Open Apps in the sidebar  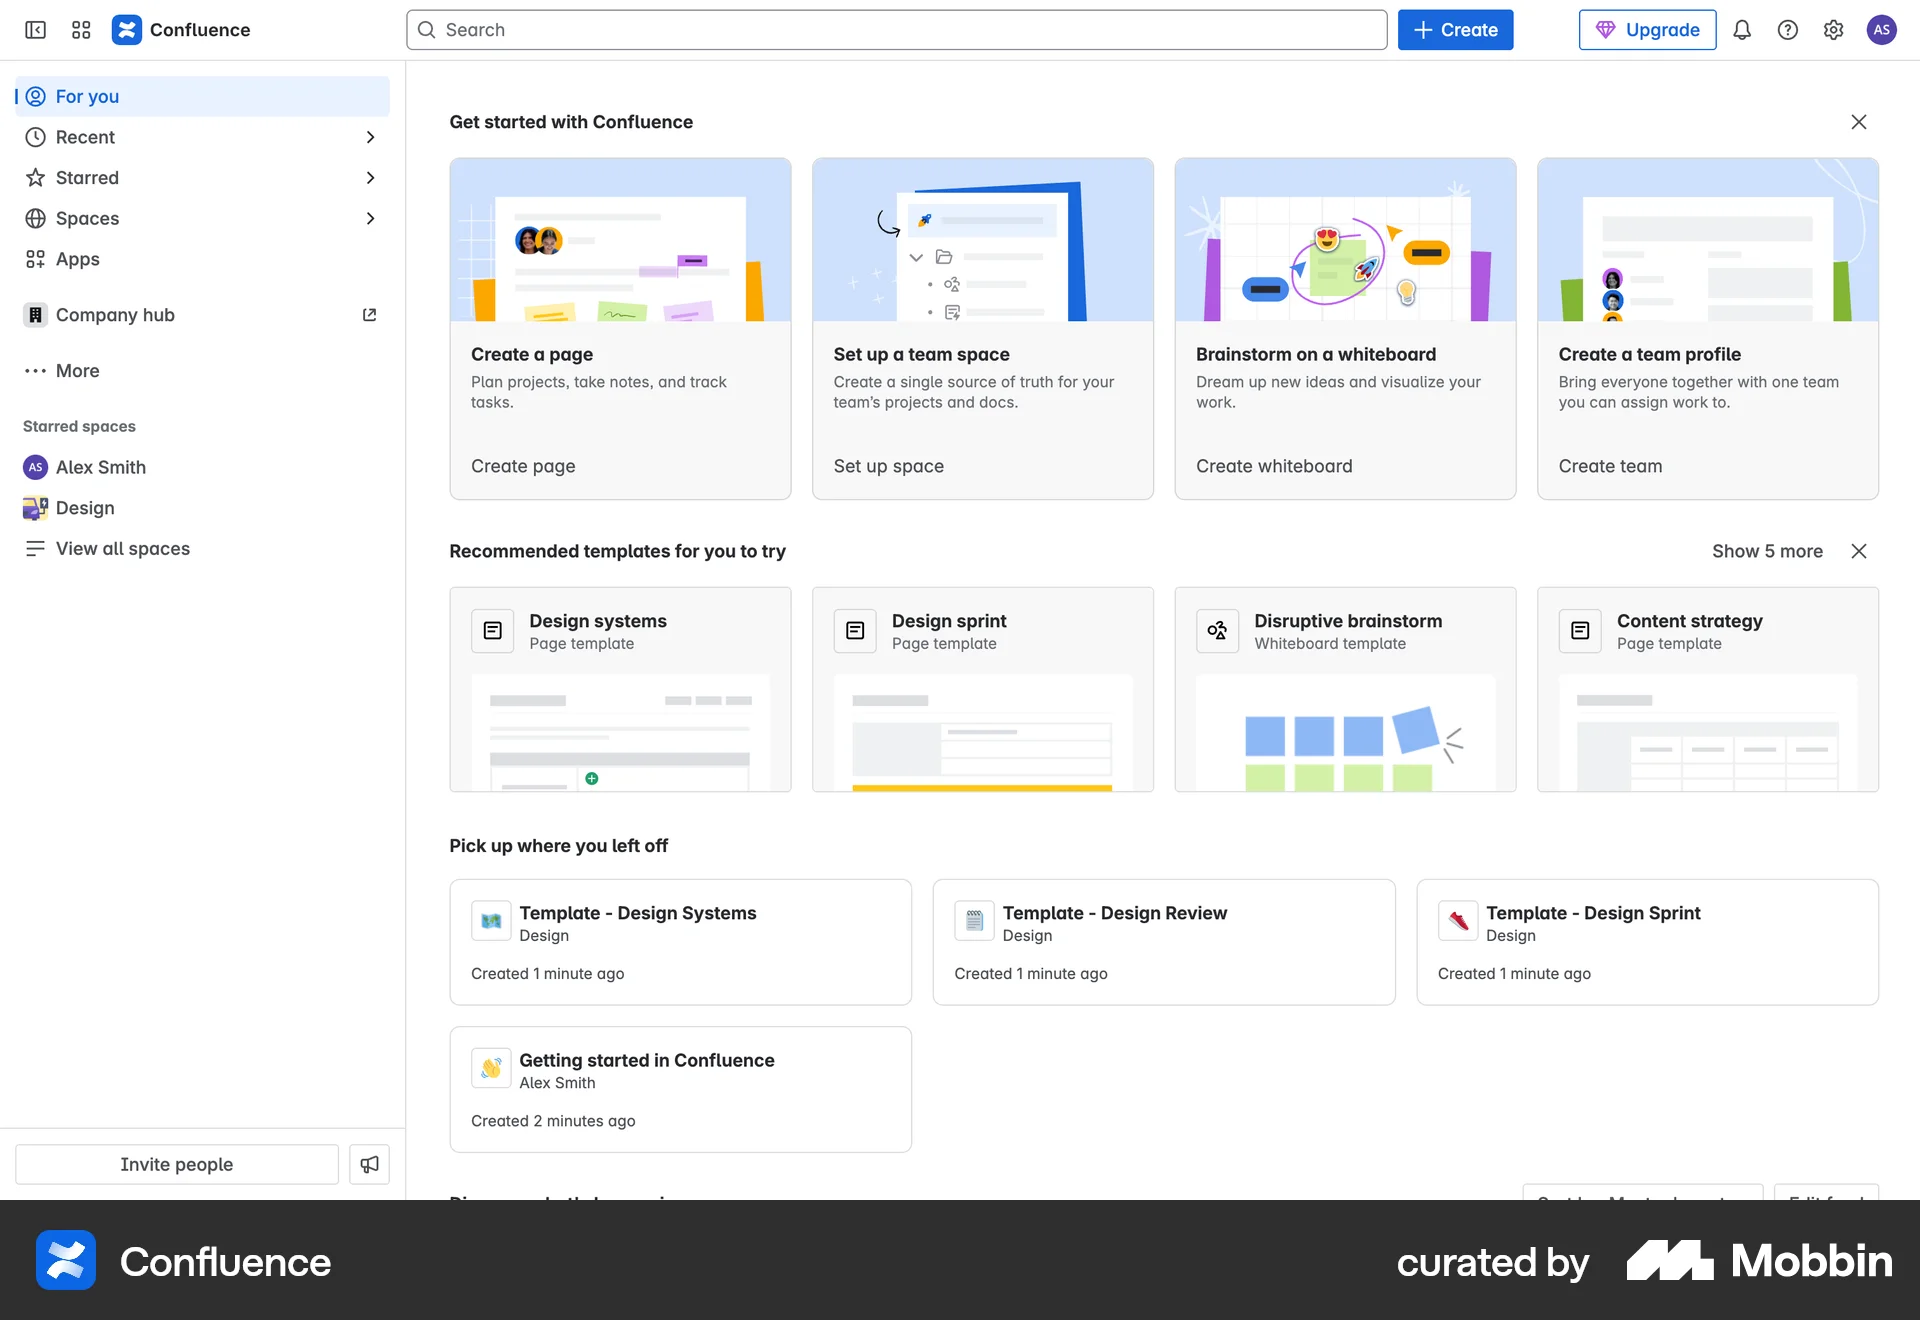[202, 259]
